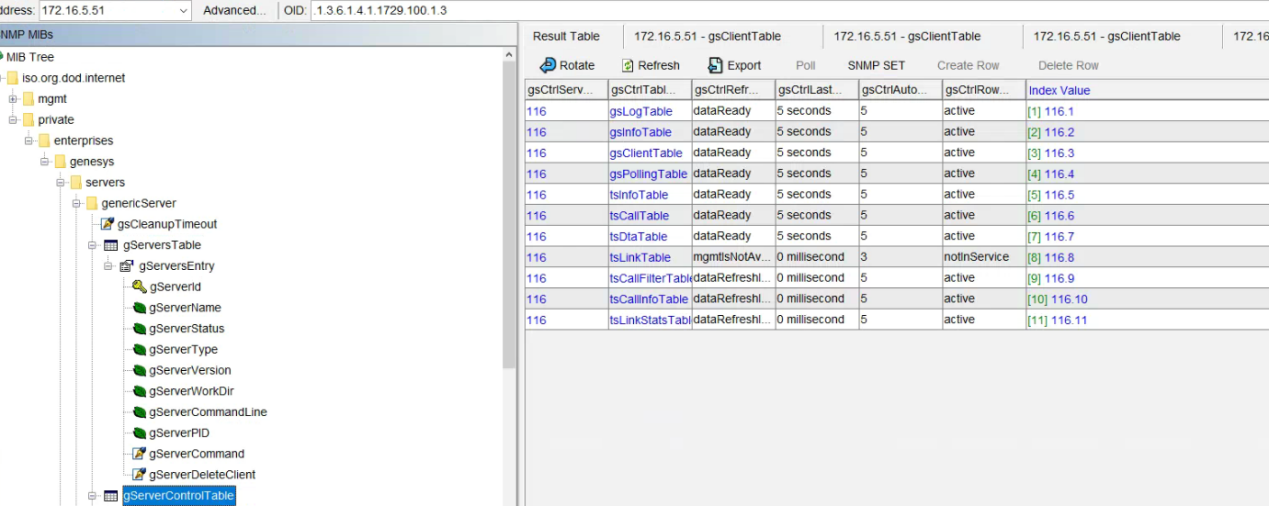Expand the mgmt folder node
This screenshot has height=506, width=1269.
click(x=13, y=99)
